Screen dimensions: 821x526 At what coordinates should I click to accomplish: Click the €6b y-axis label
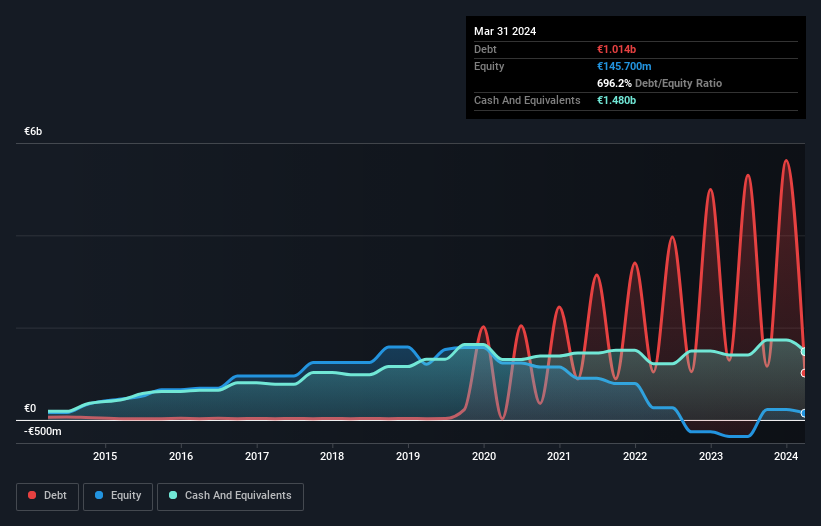pos(33,131)
